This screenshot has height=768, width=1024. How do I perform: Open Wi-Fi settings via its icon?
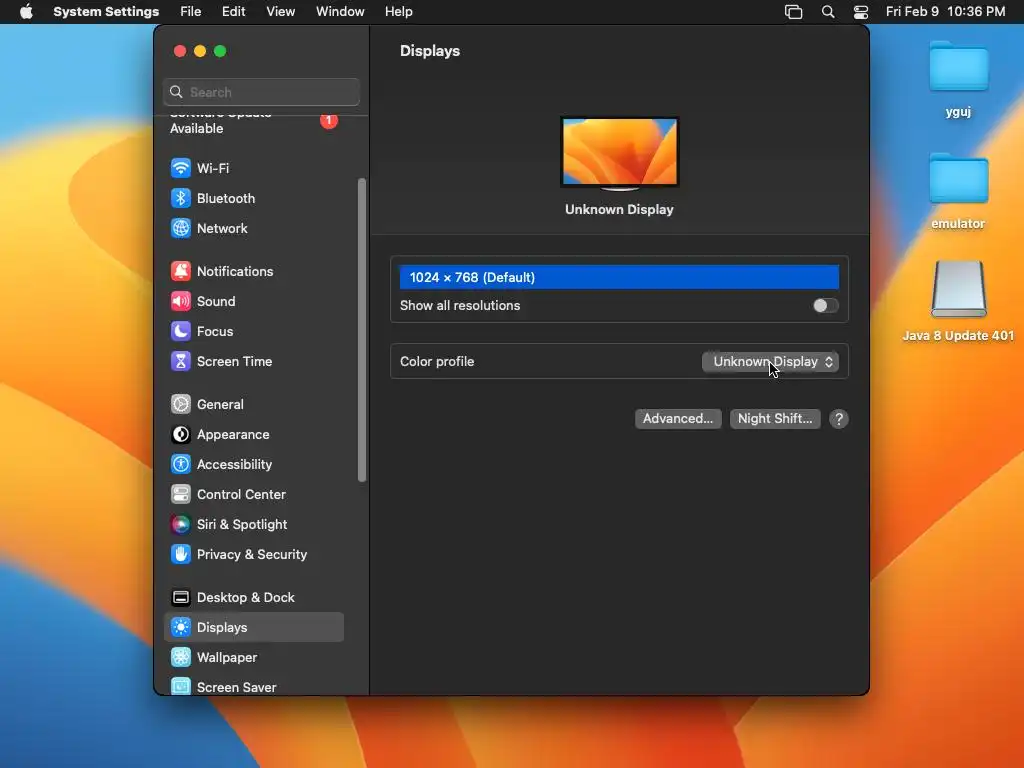point(181,168)
